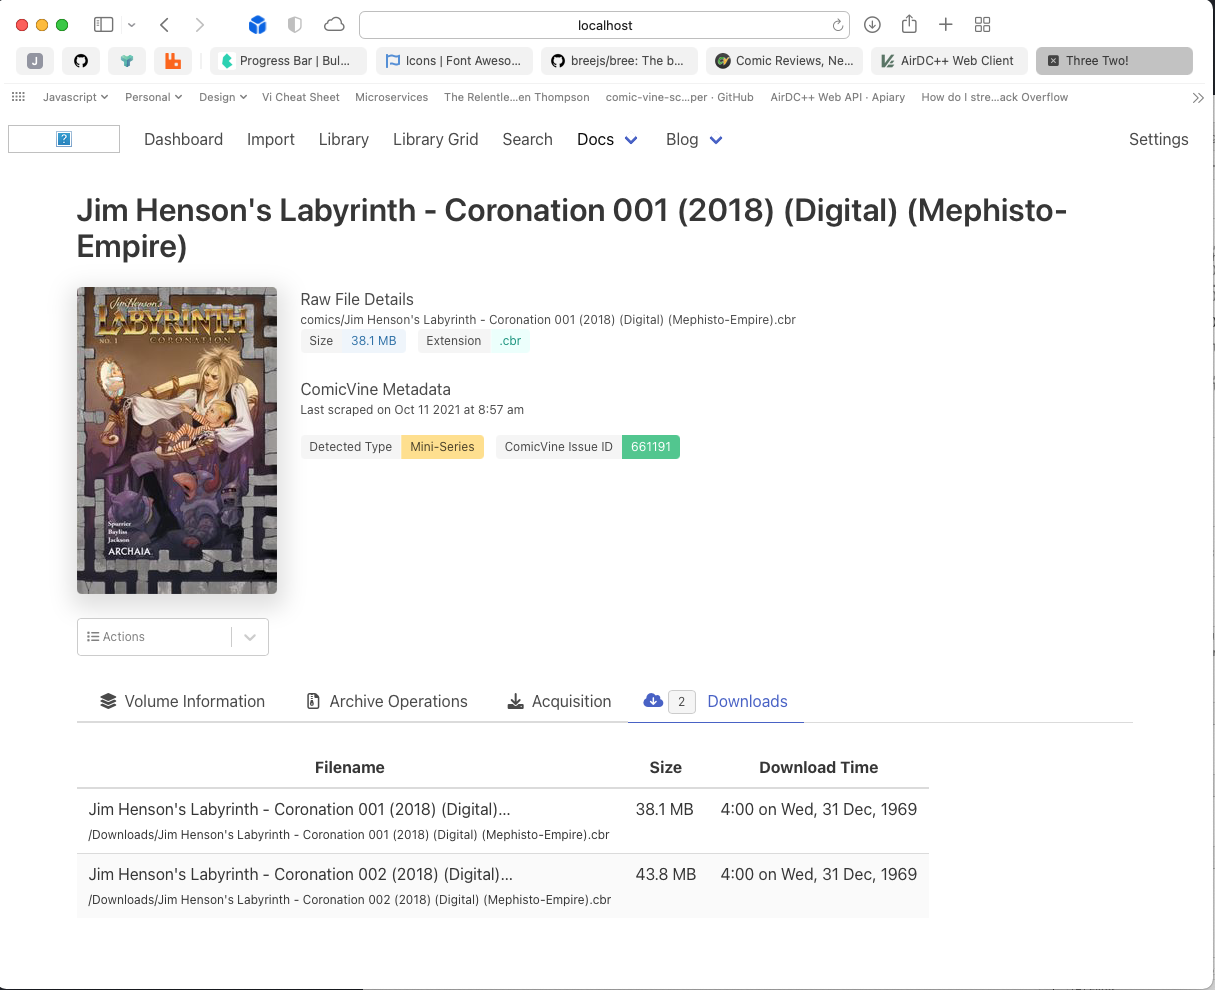
Task: Click the iCloud tabs cloud icon
Action: (334, 25)
